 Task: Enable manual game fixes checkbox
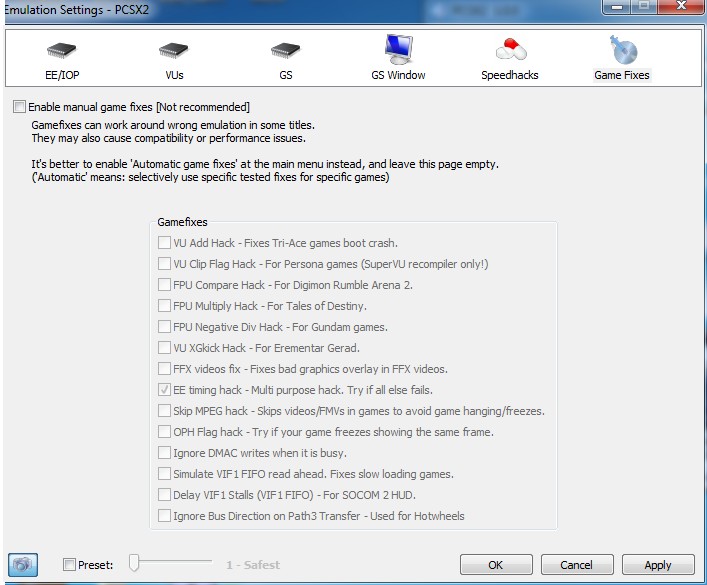[x=19, y=107]
